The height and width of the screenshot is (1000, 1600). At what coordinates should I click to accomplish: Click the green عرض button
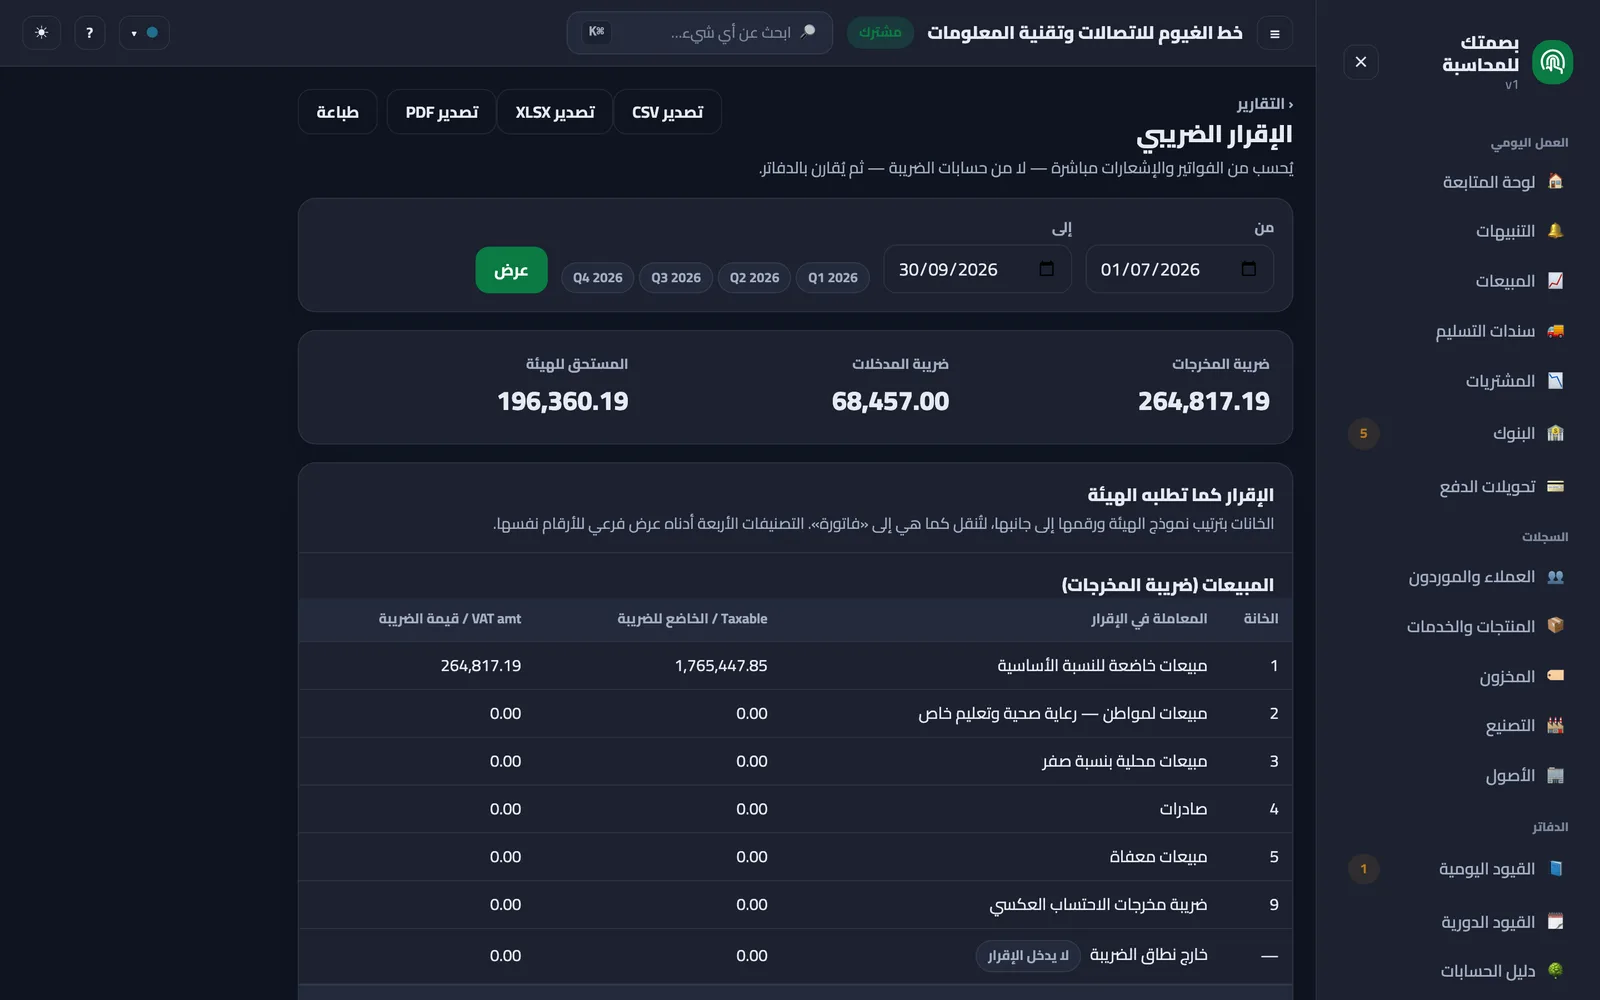(512, 270)
